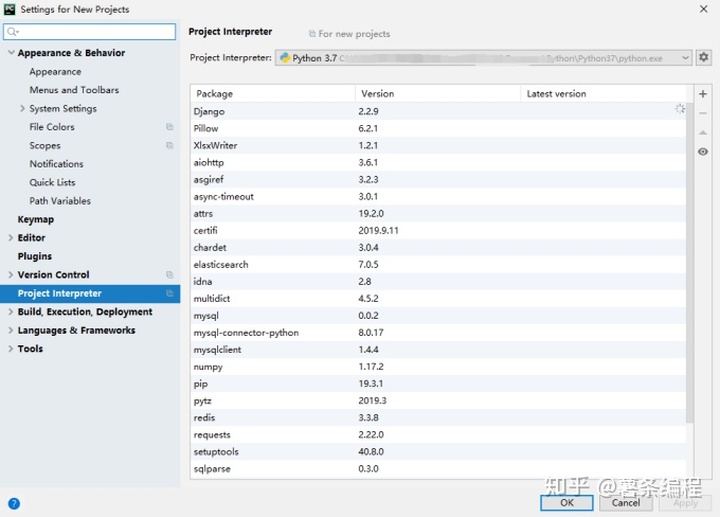
Task: Click the minus icon to uninstall package
Action: 703,113
